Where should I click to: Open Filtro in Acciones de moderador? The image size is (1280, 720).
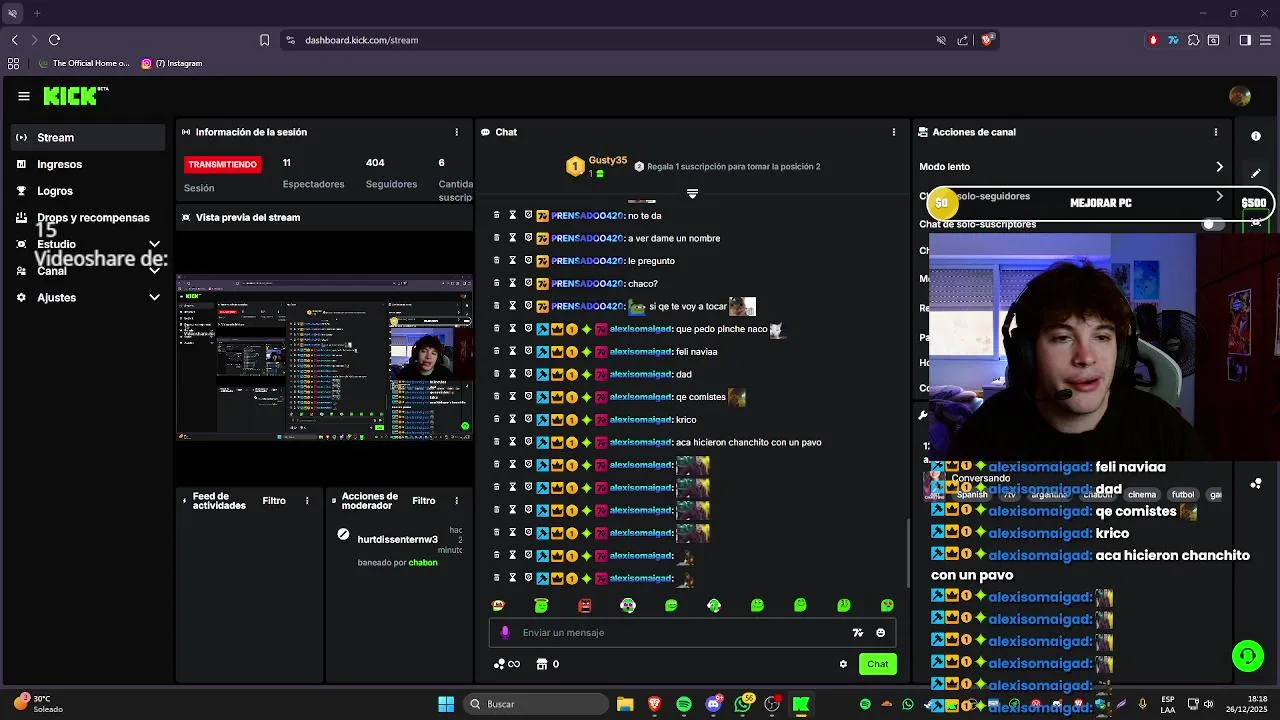pos(424,501)
